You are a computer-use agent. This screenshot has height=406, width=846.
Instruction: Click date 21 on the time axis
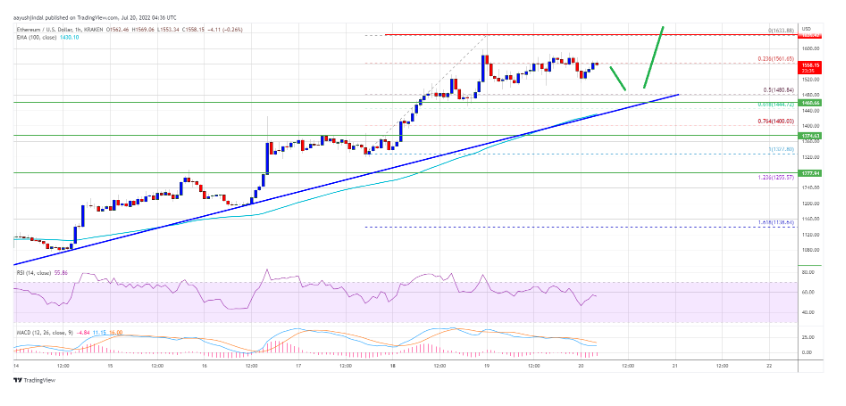675,366
